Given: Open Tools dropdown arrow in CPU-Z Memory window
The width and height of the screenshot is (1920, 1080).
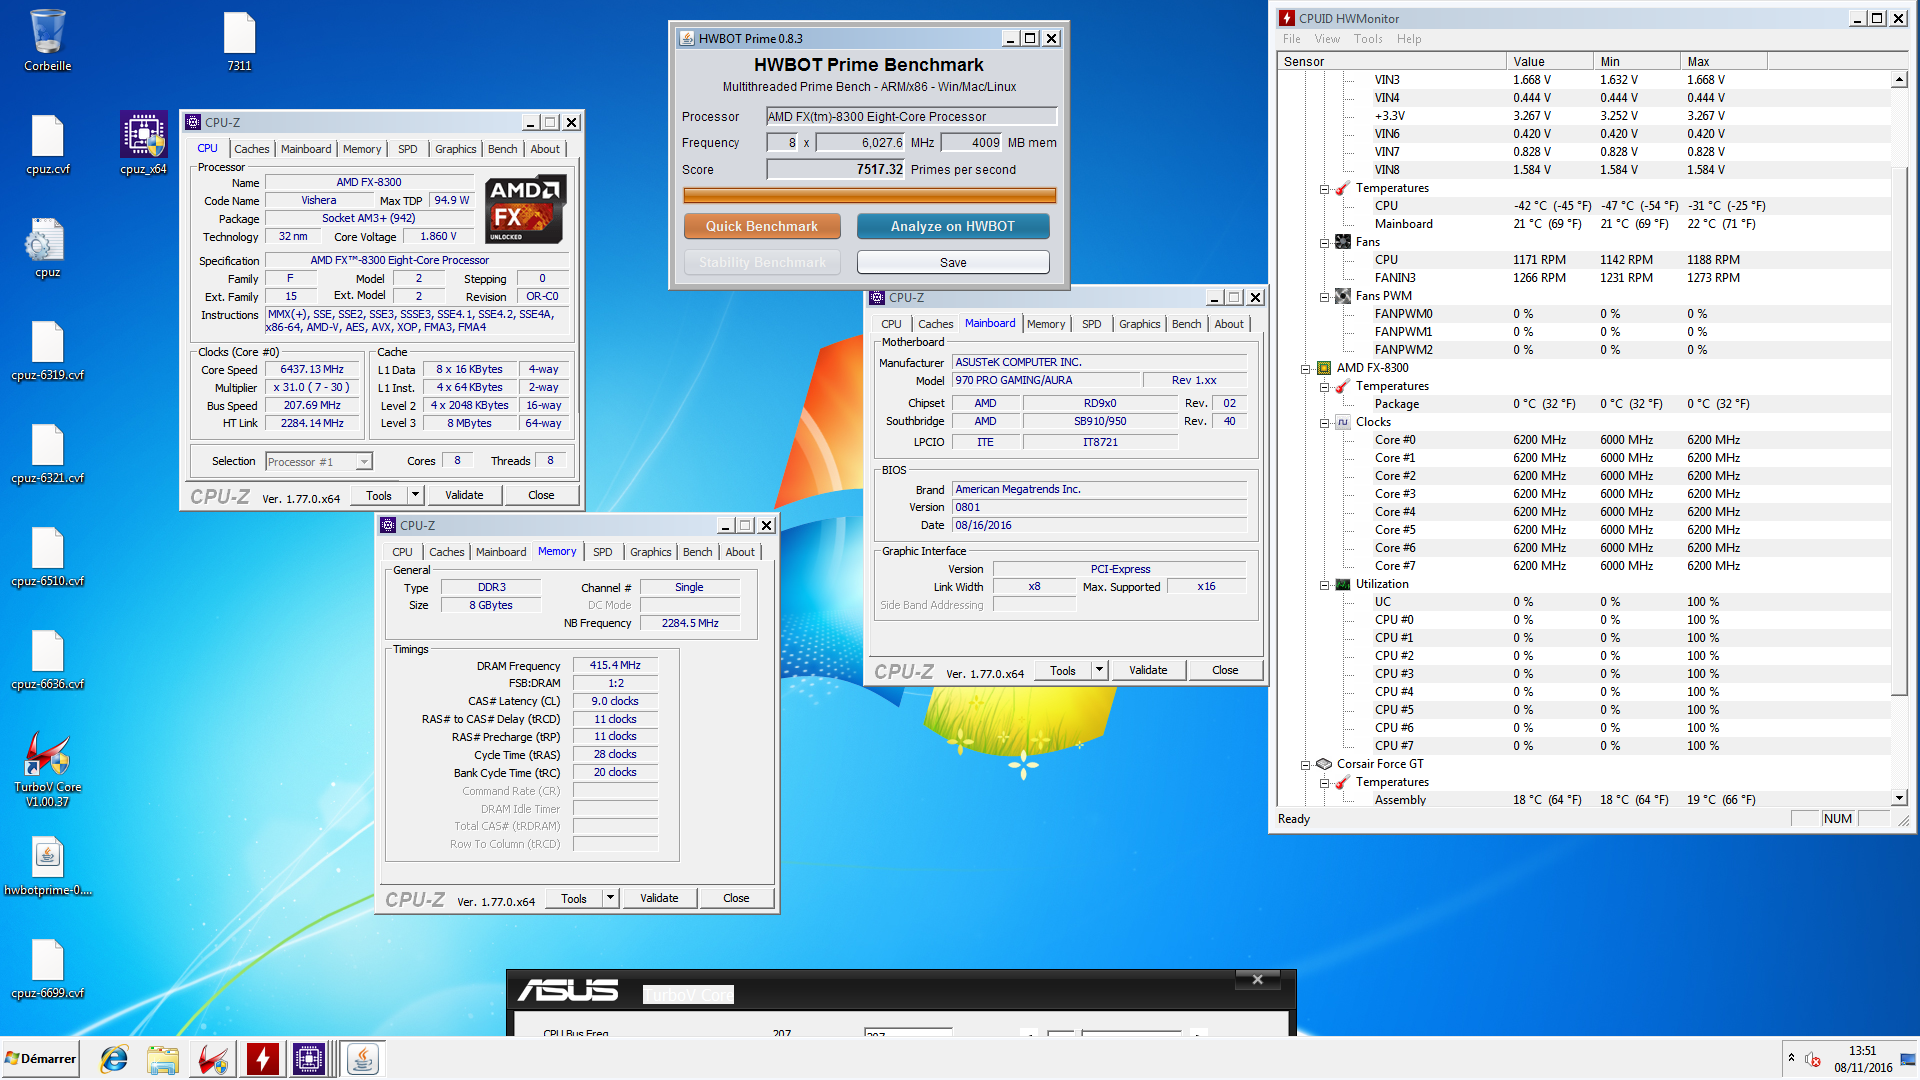Looking at the screenshot, I should (x=610, y=898).
